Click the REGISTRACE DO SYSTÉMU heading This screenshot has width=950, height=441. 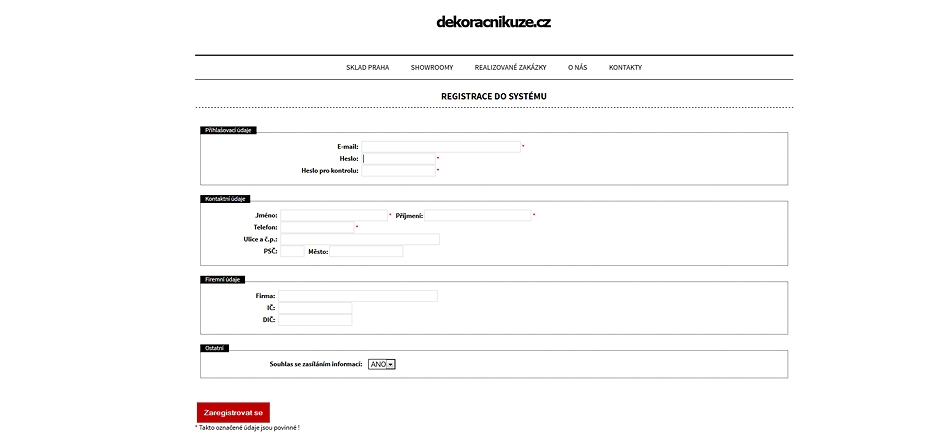[494, 96]
